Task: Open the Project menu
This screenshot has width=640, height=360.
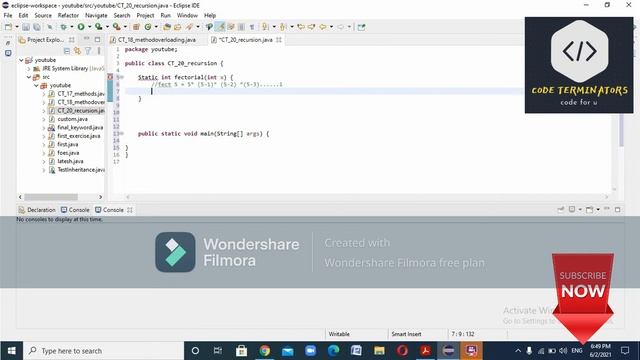Action: (x=145, y=16)
